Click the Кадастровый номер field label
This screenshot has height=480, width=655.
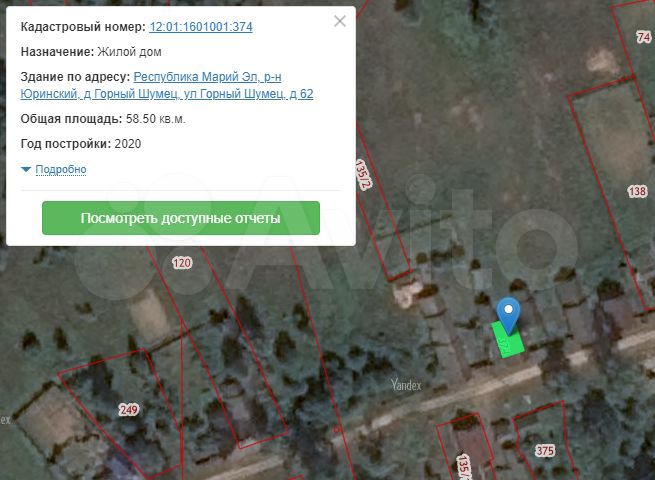(x=82, y=27)
